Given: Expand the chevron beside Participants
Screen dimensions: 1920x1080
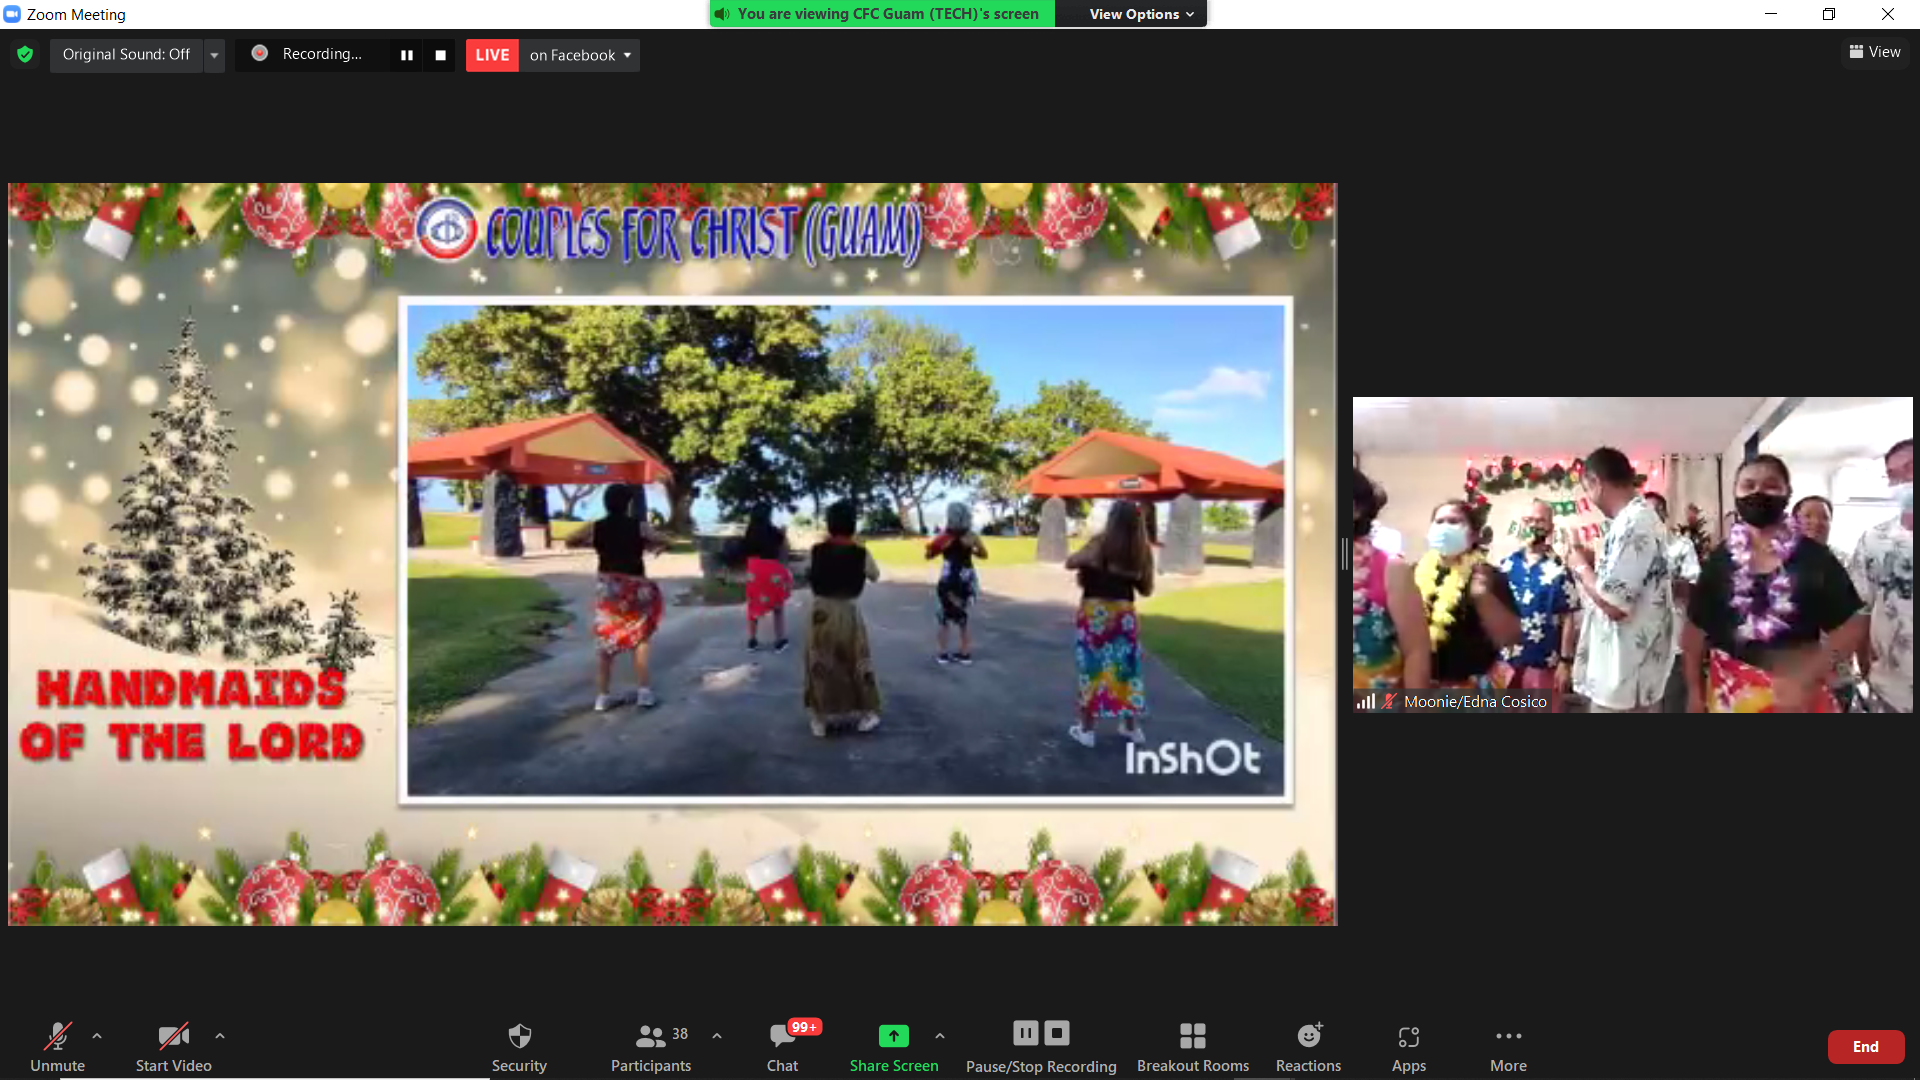Looking at the screenshot, I should [x=717, y=1036].
